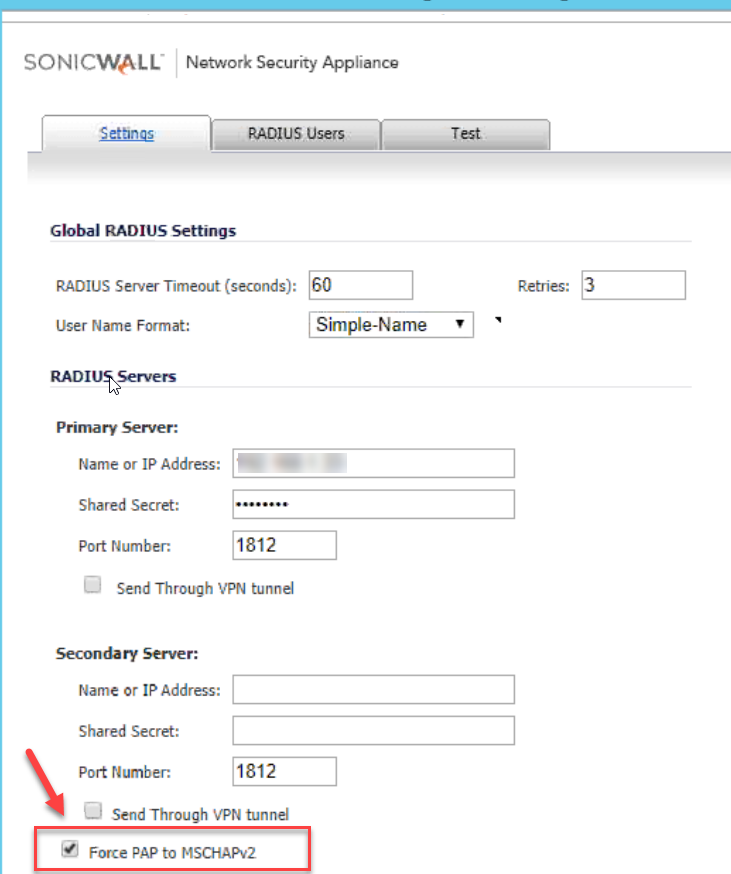
Task: Edit the Secondary Server Port Number field
Action: pos(284,771)
